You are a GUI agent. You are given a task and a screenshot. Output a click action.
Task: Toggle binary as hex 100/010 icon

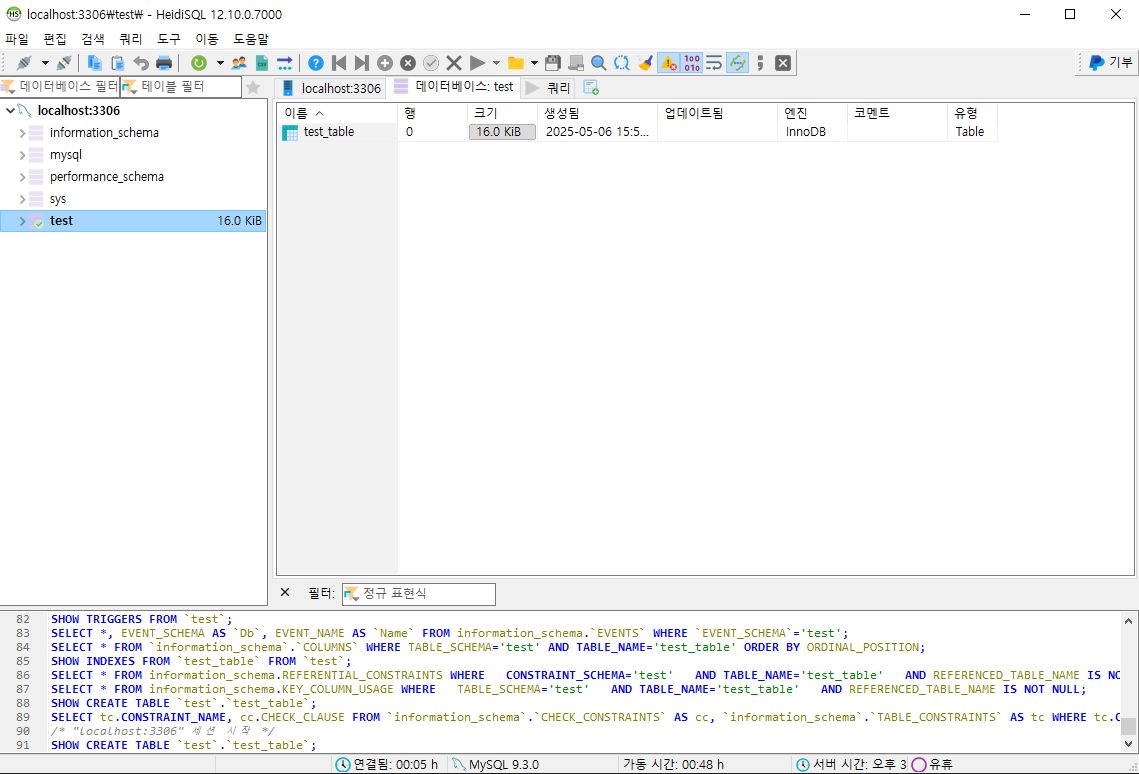[692, 63]
